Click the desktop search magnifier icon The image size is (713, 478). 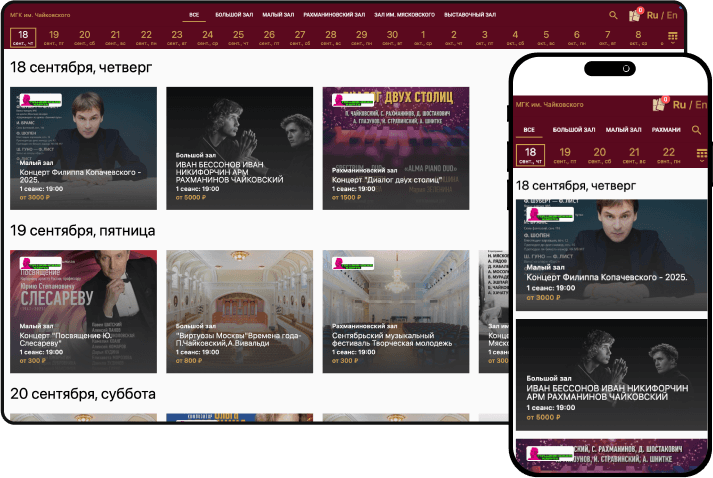point(614,16)
